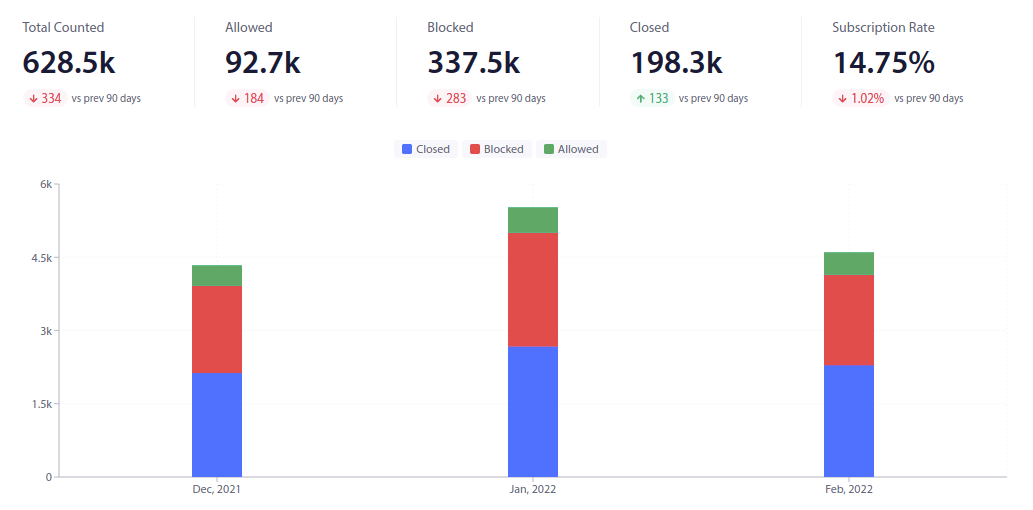This screenshot has height=510, width=1033.
Task: Click the 337.5k Blocked value
Action: pos(473,63)
